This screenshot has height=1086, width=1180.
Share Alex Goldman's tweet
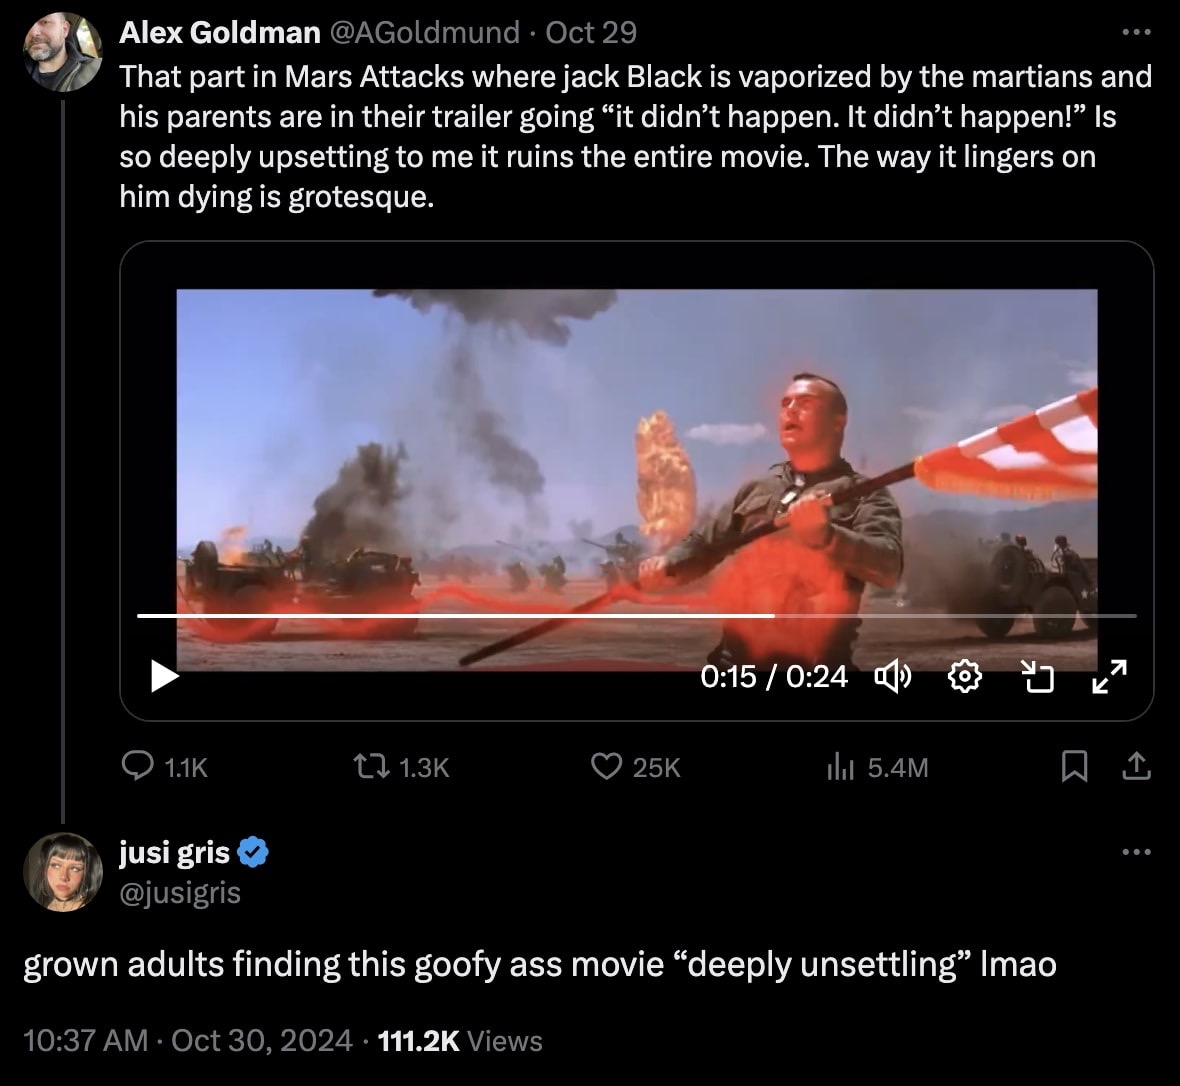tap(1137, 767)
